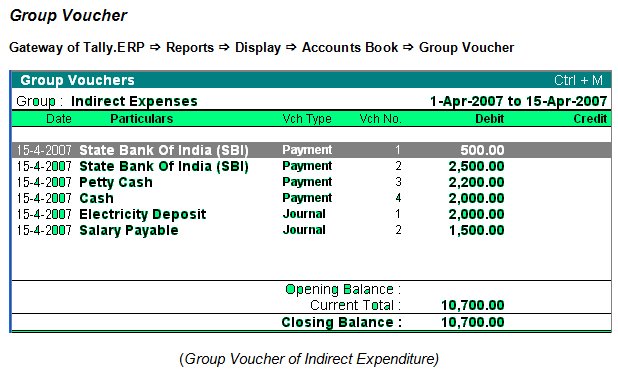This screenshot has width=618, height=373.
Task: Click the Current Total label
Action: click(x=356, y=305)
